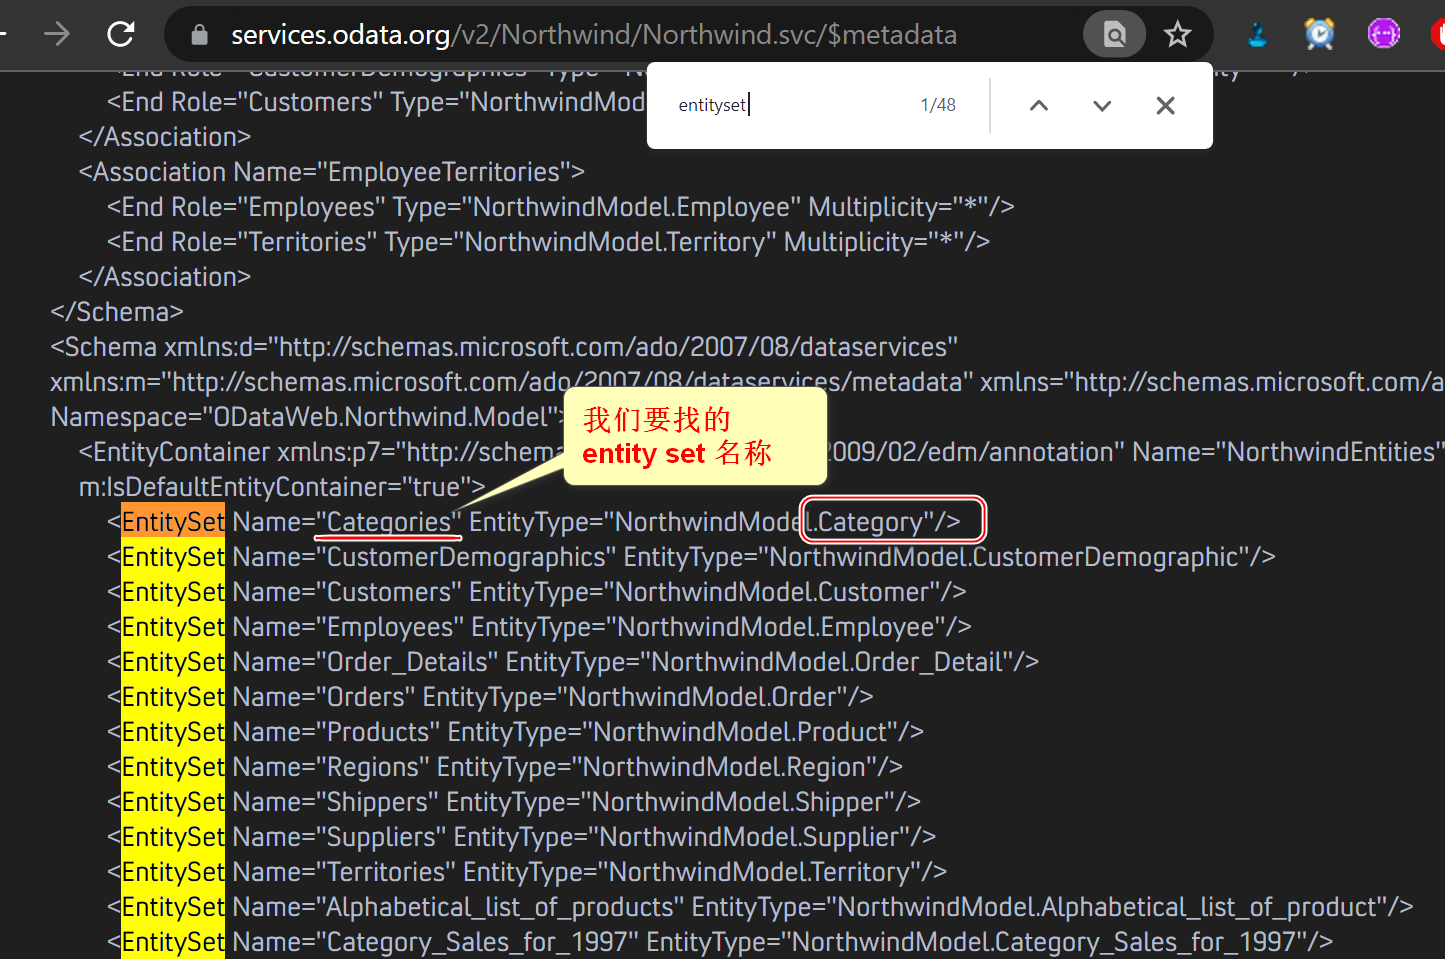Click the "Alphabetical_list_of_products" EntitySet line
1445x959 pixels.
(x=760, y=907)
